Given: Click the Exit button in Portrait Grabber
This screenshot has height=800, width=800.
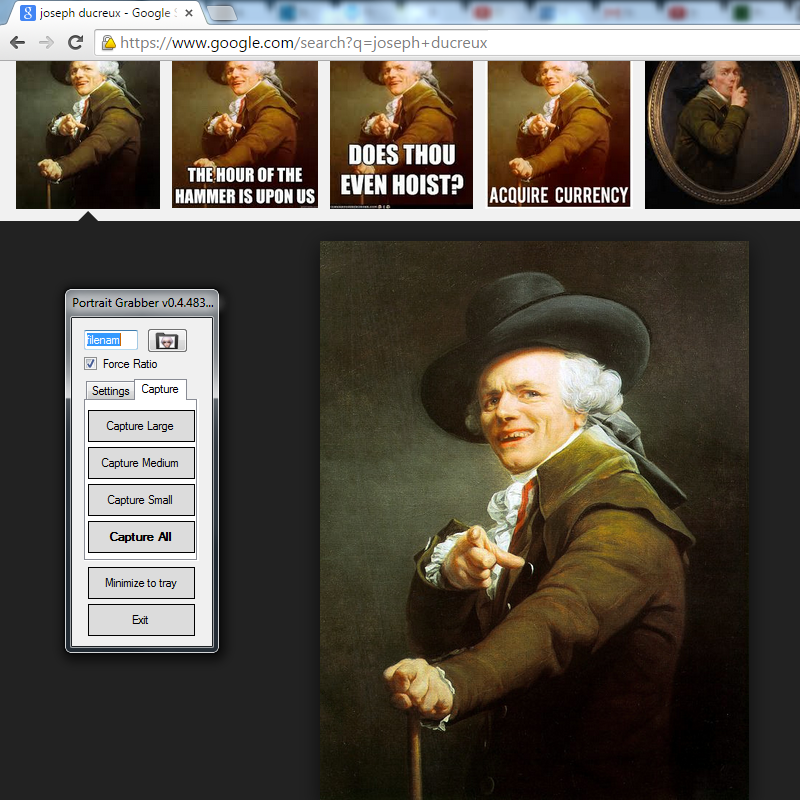Looking at the screenshot, I should tap(141, 620).
